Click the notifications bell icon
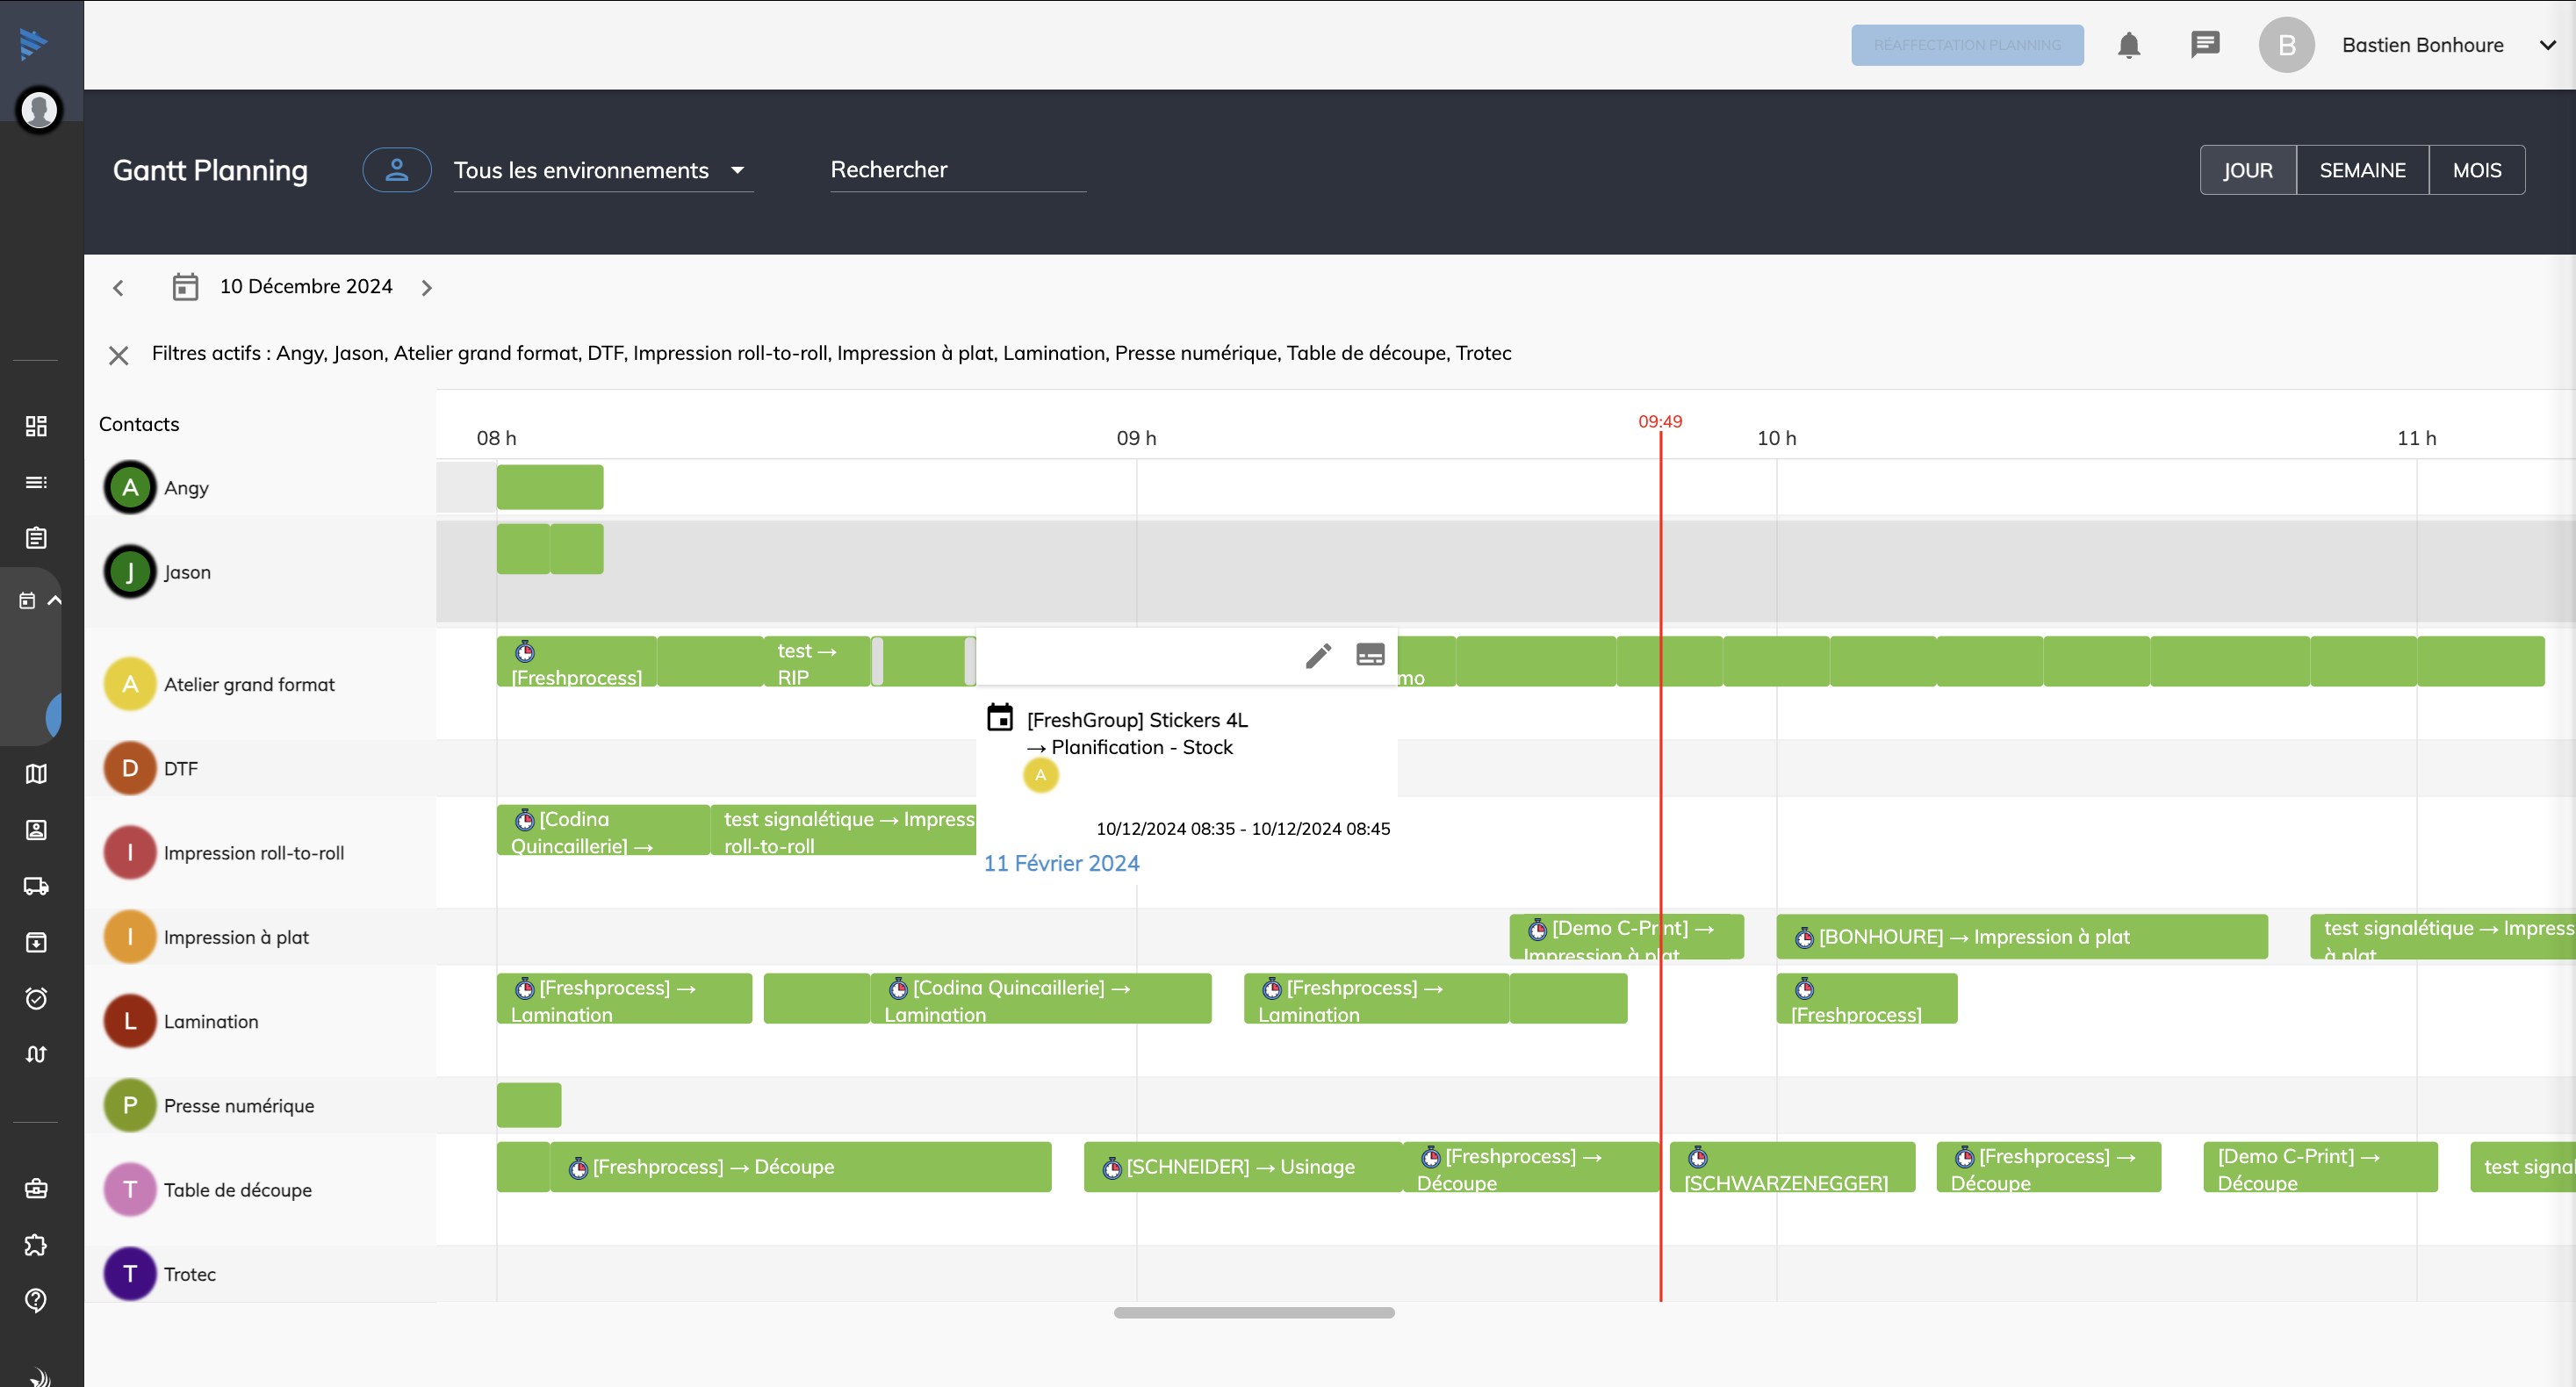 pyautogui.click(x=2128, y=46)
